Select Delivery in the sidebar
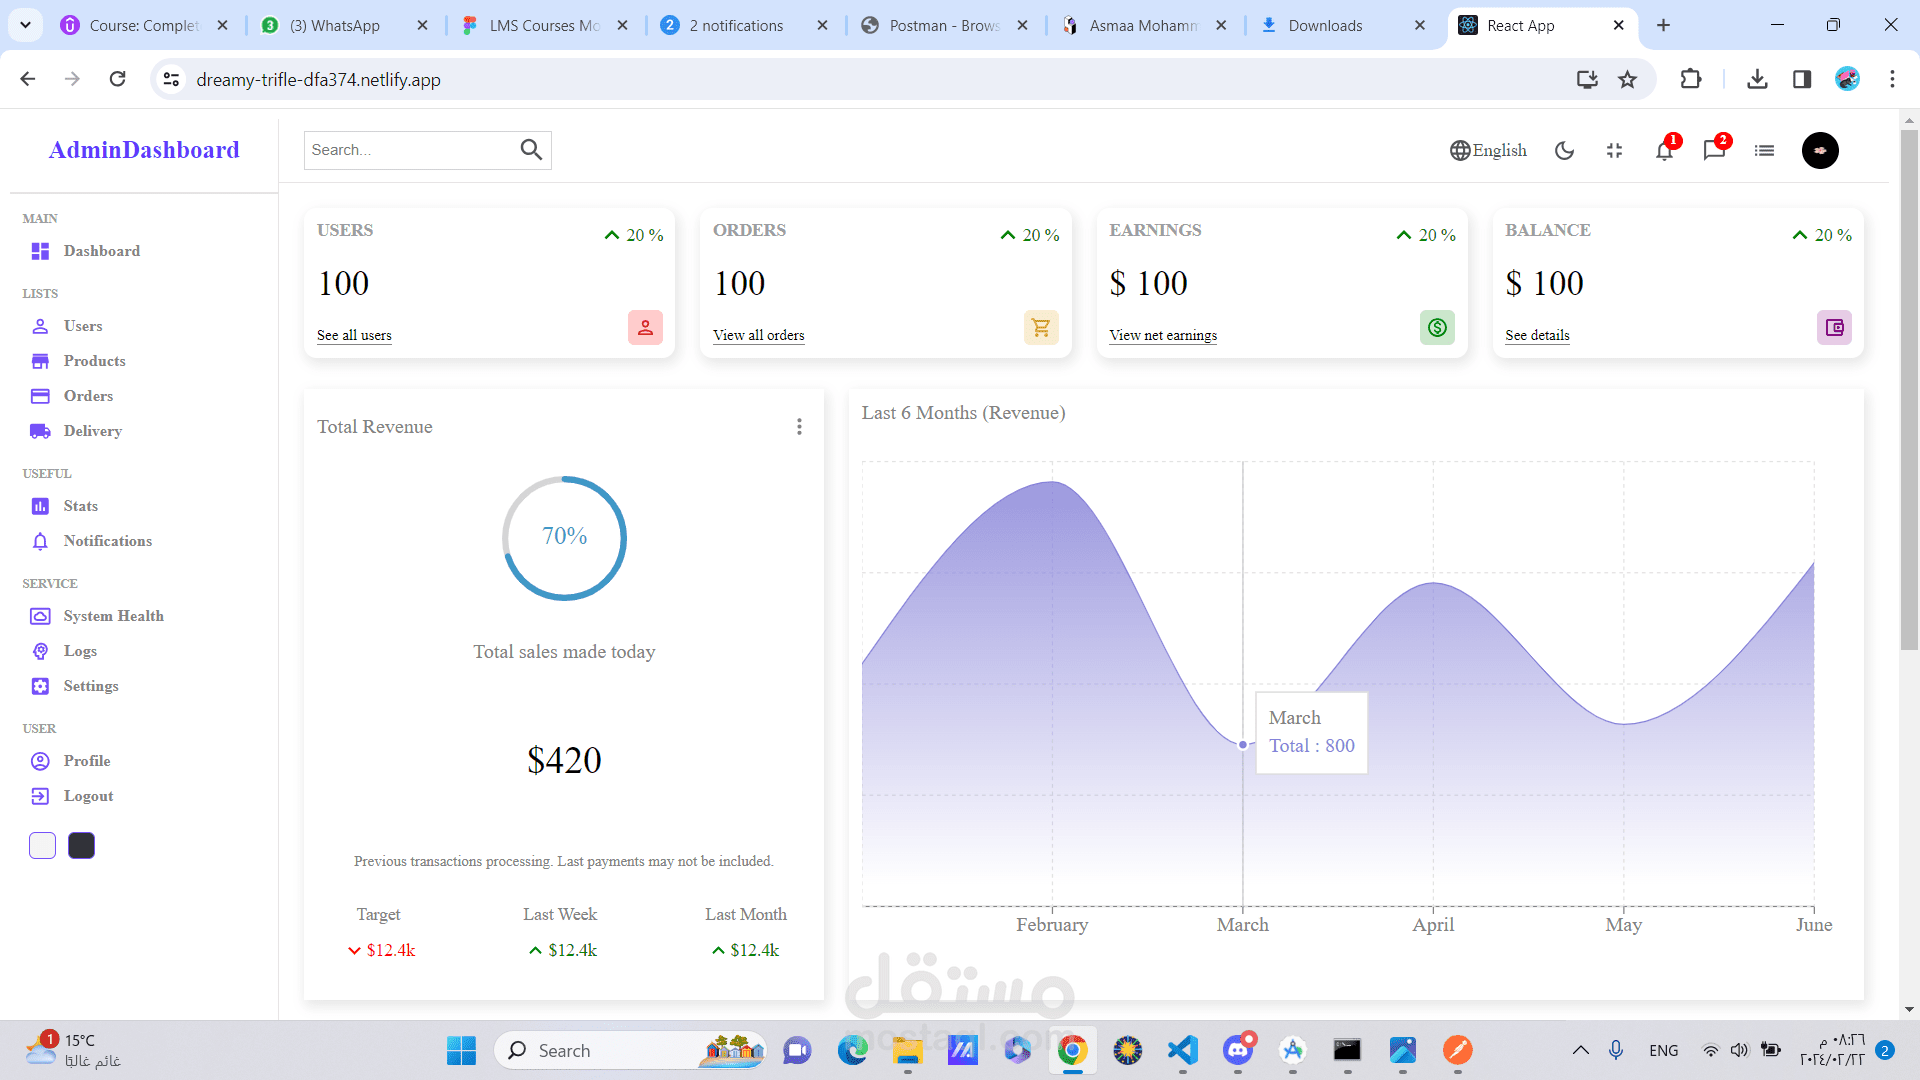The image size is (1920, 1080). tap(76, 431)
